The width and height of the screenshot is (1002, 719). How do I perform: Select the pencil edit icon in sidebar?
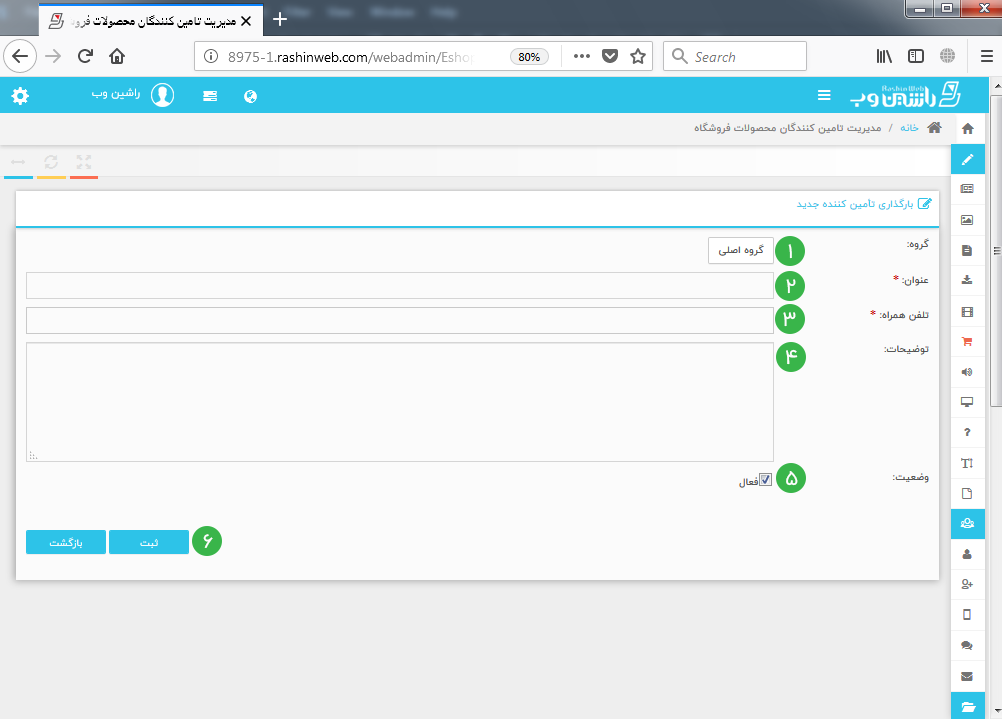click(x=967, y=159)
